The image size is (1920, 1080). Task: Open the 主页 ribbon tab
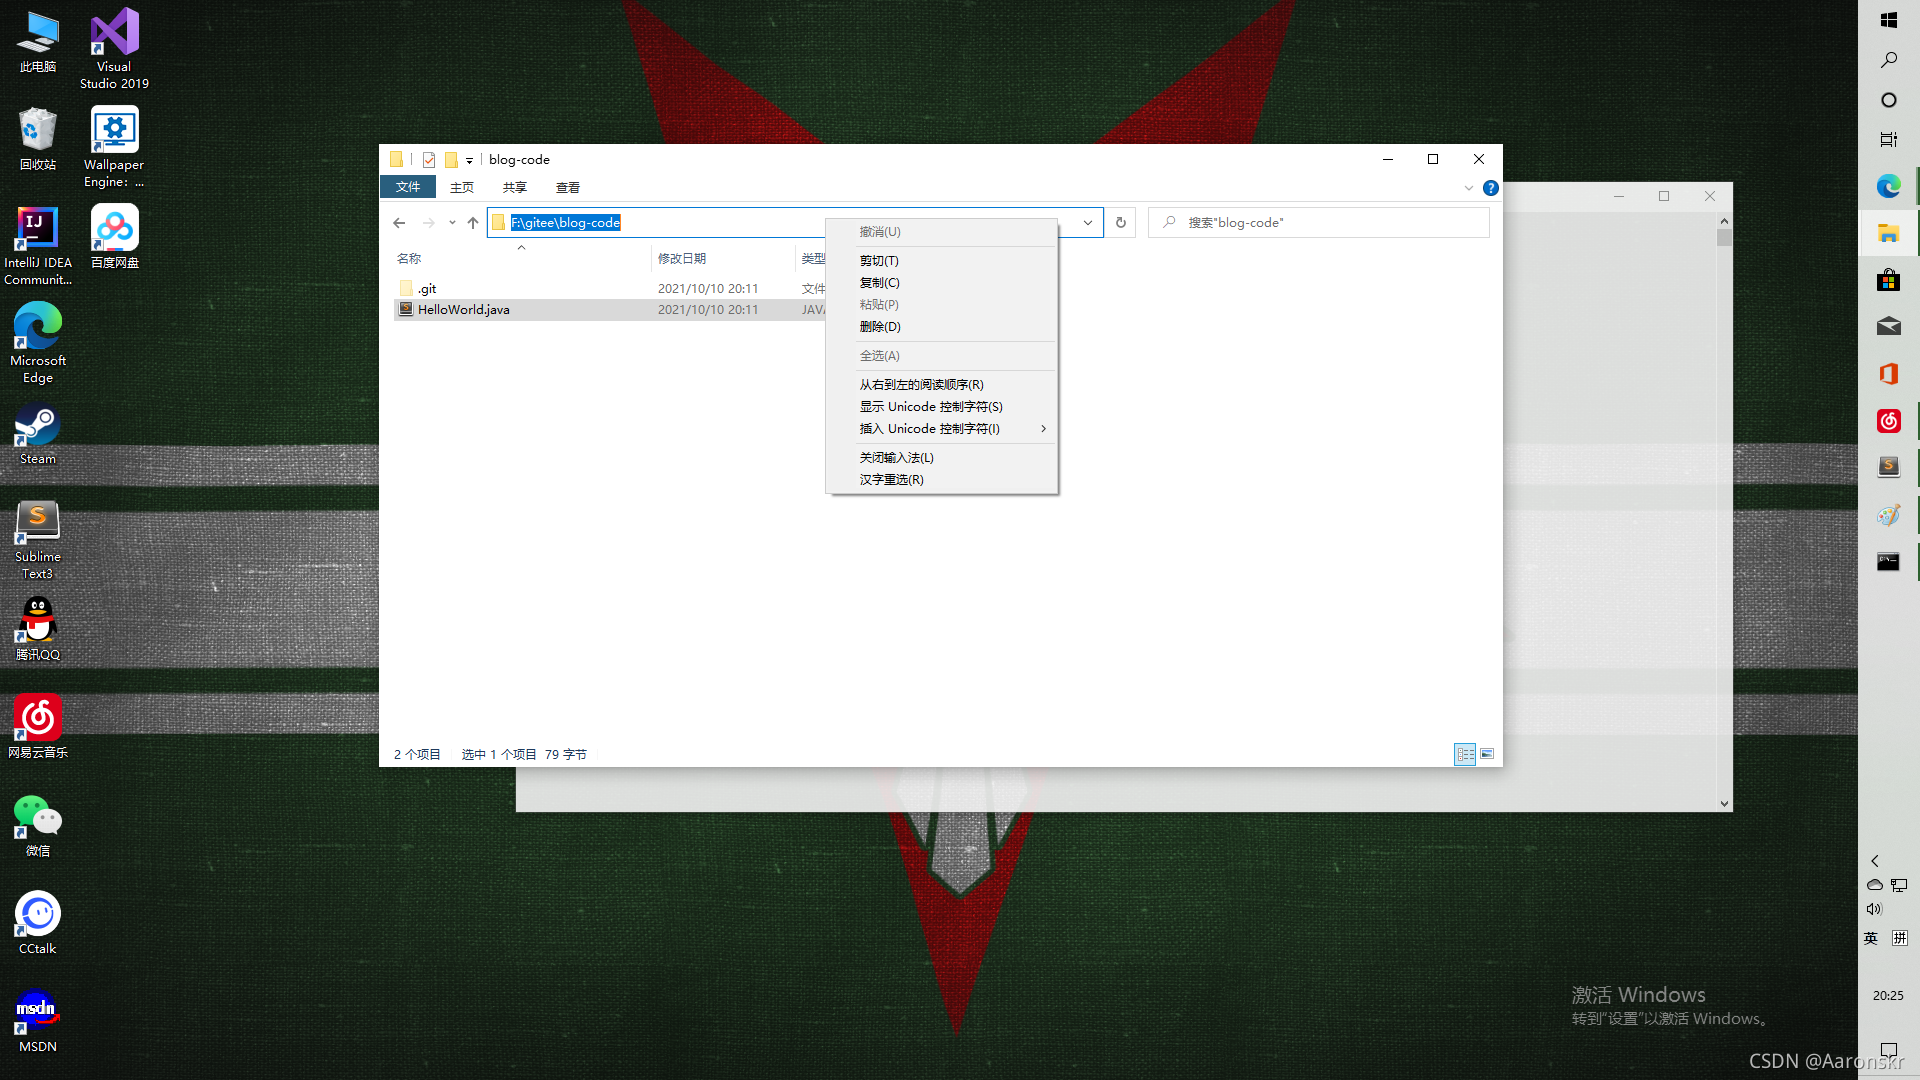(461, 187)
